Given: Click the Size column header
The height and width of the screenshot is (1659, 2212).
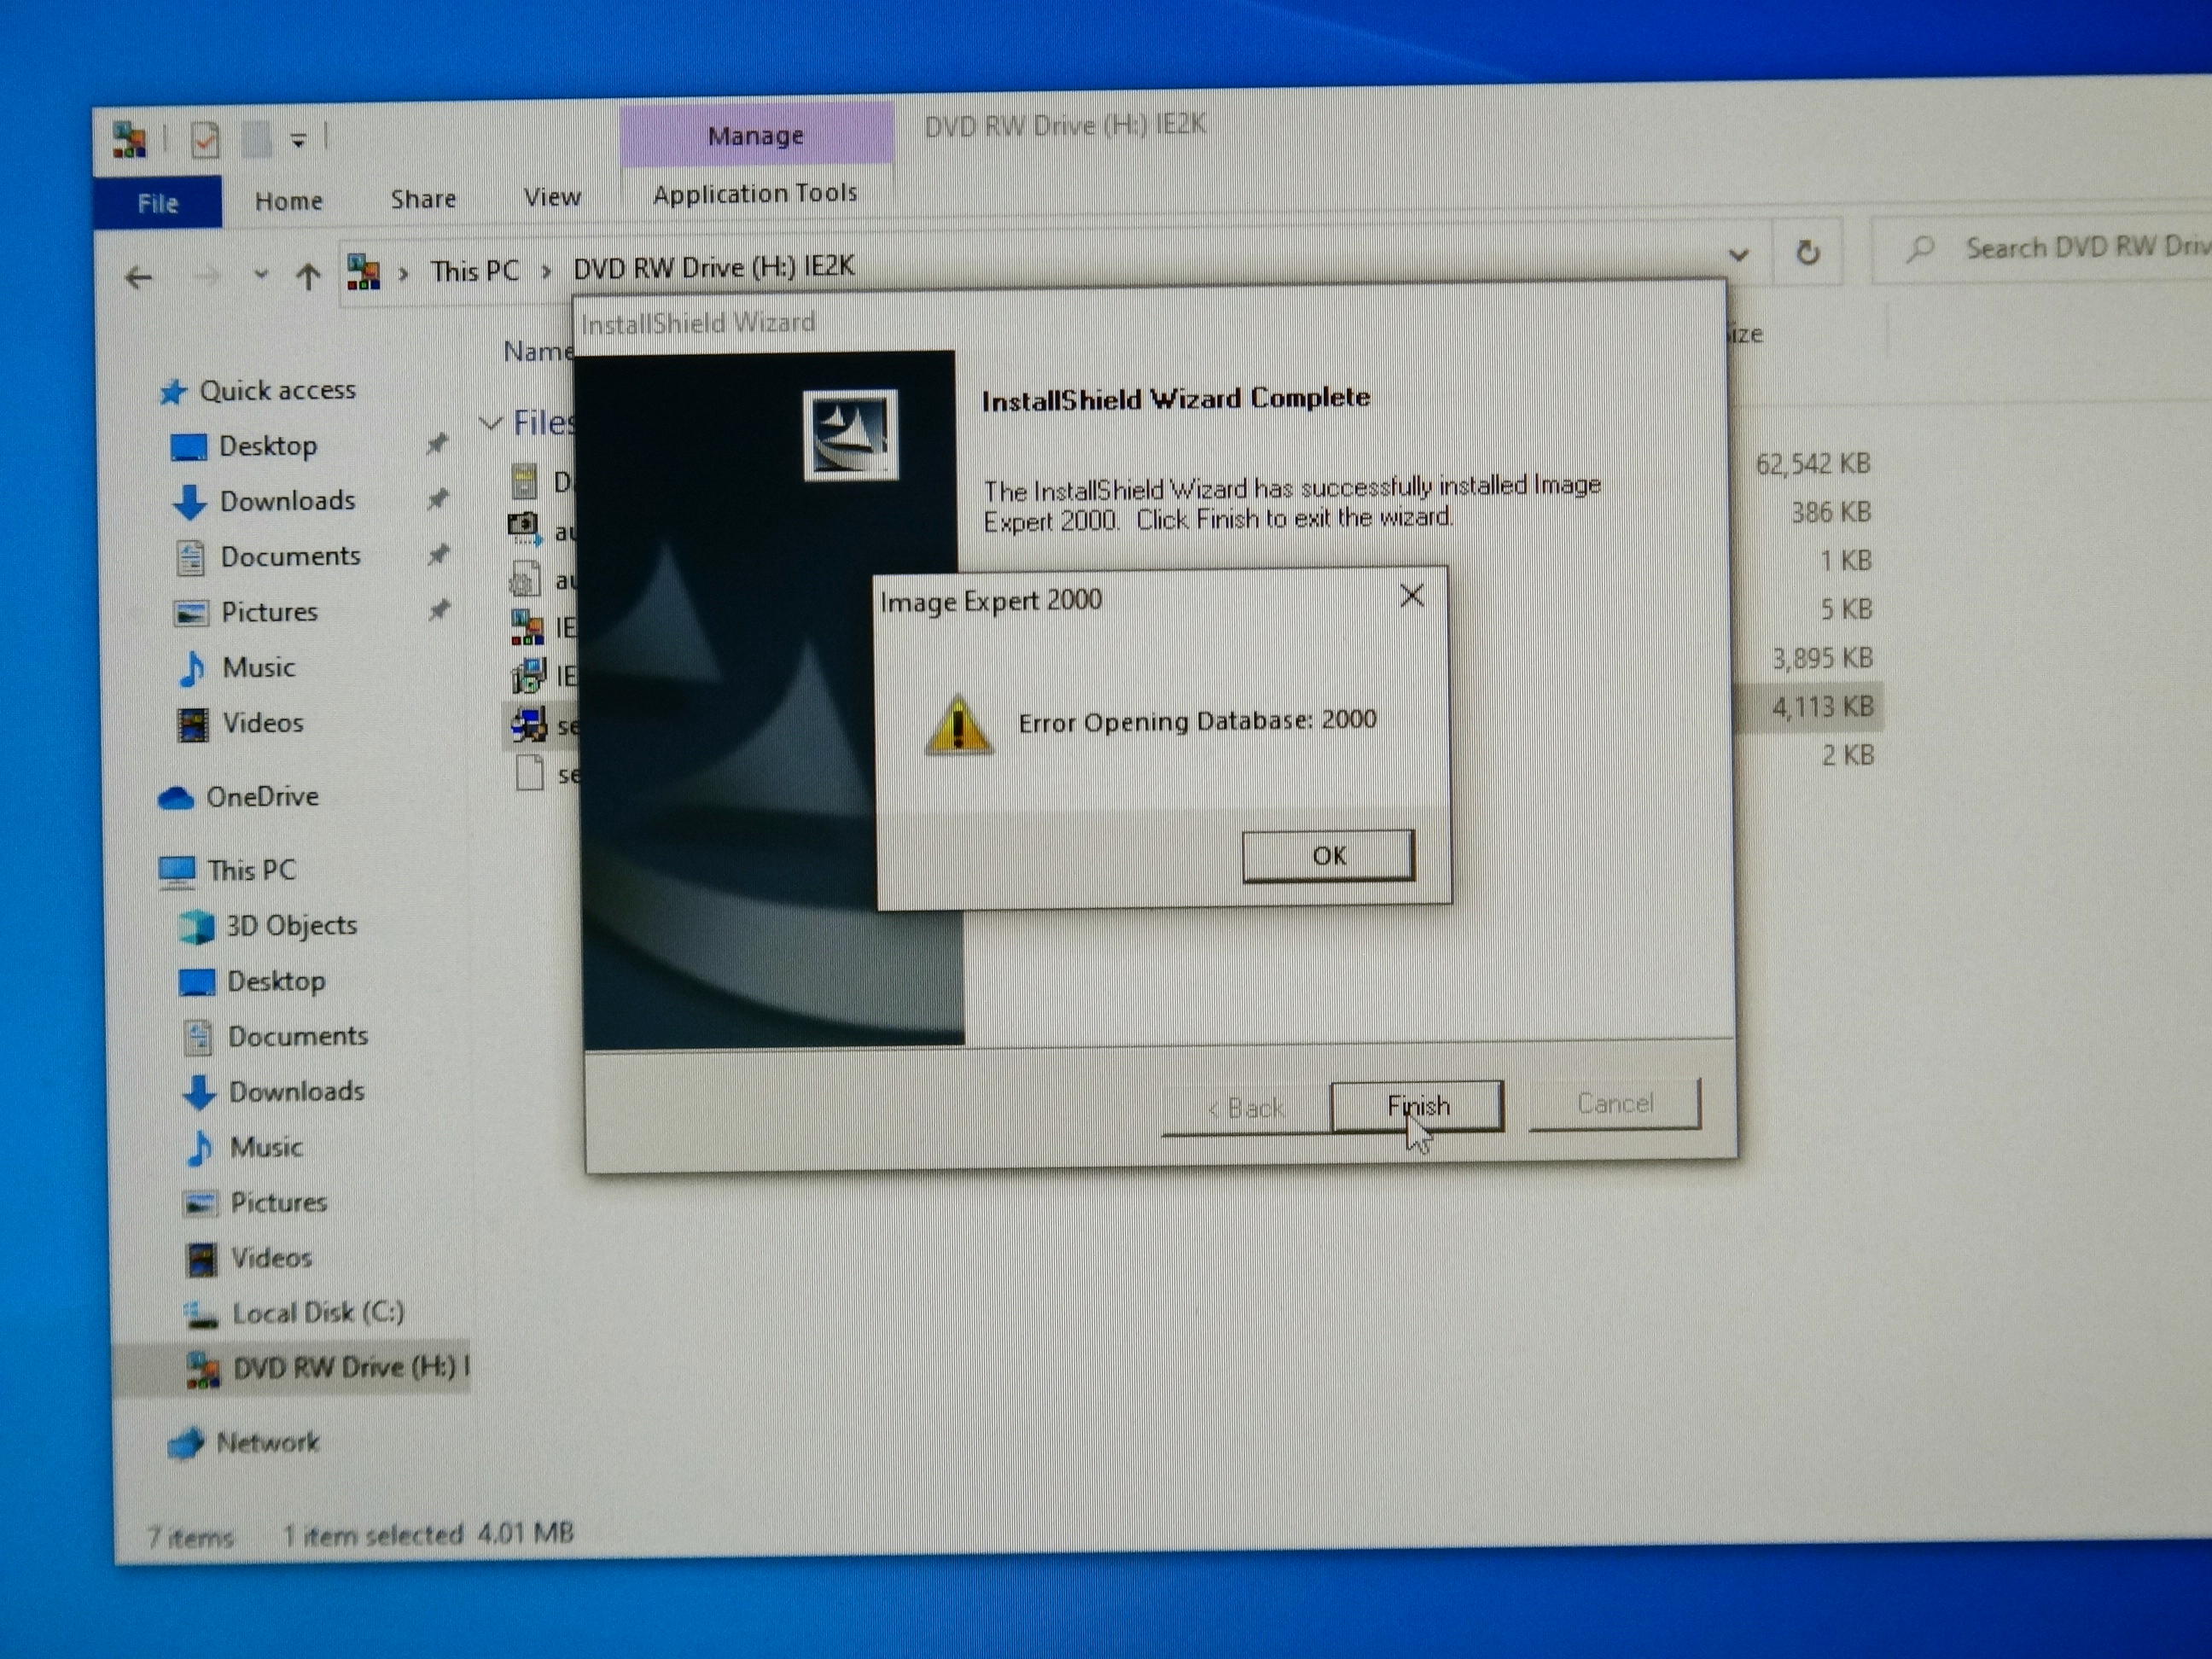Looking at the screenshot, I should point(1746,334).
